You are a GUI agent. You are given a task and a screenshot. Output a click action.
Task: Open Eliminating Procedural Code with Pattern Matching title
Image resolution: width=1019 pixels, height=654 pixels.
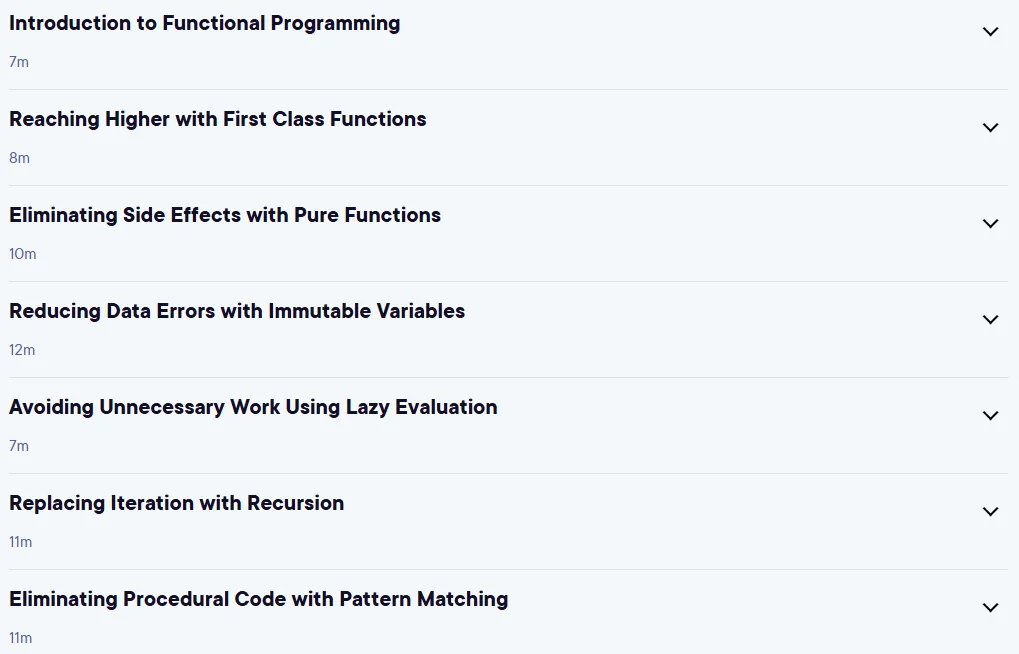coord(259,599)
